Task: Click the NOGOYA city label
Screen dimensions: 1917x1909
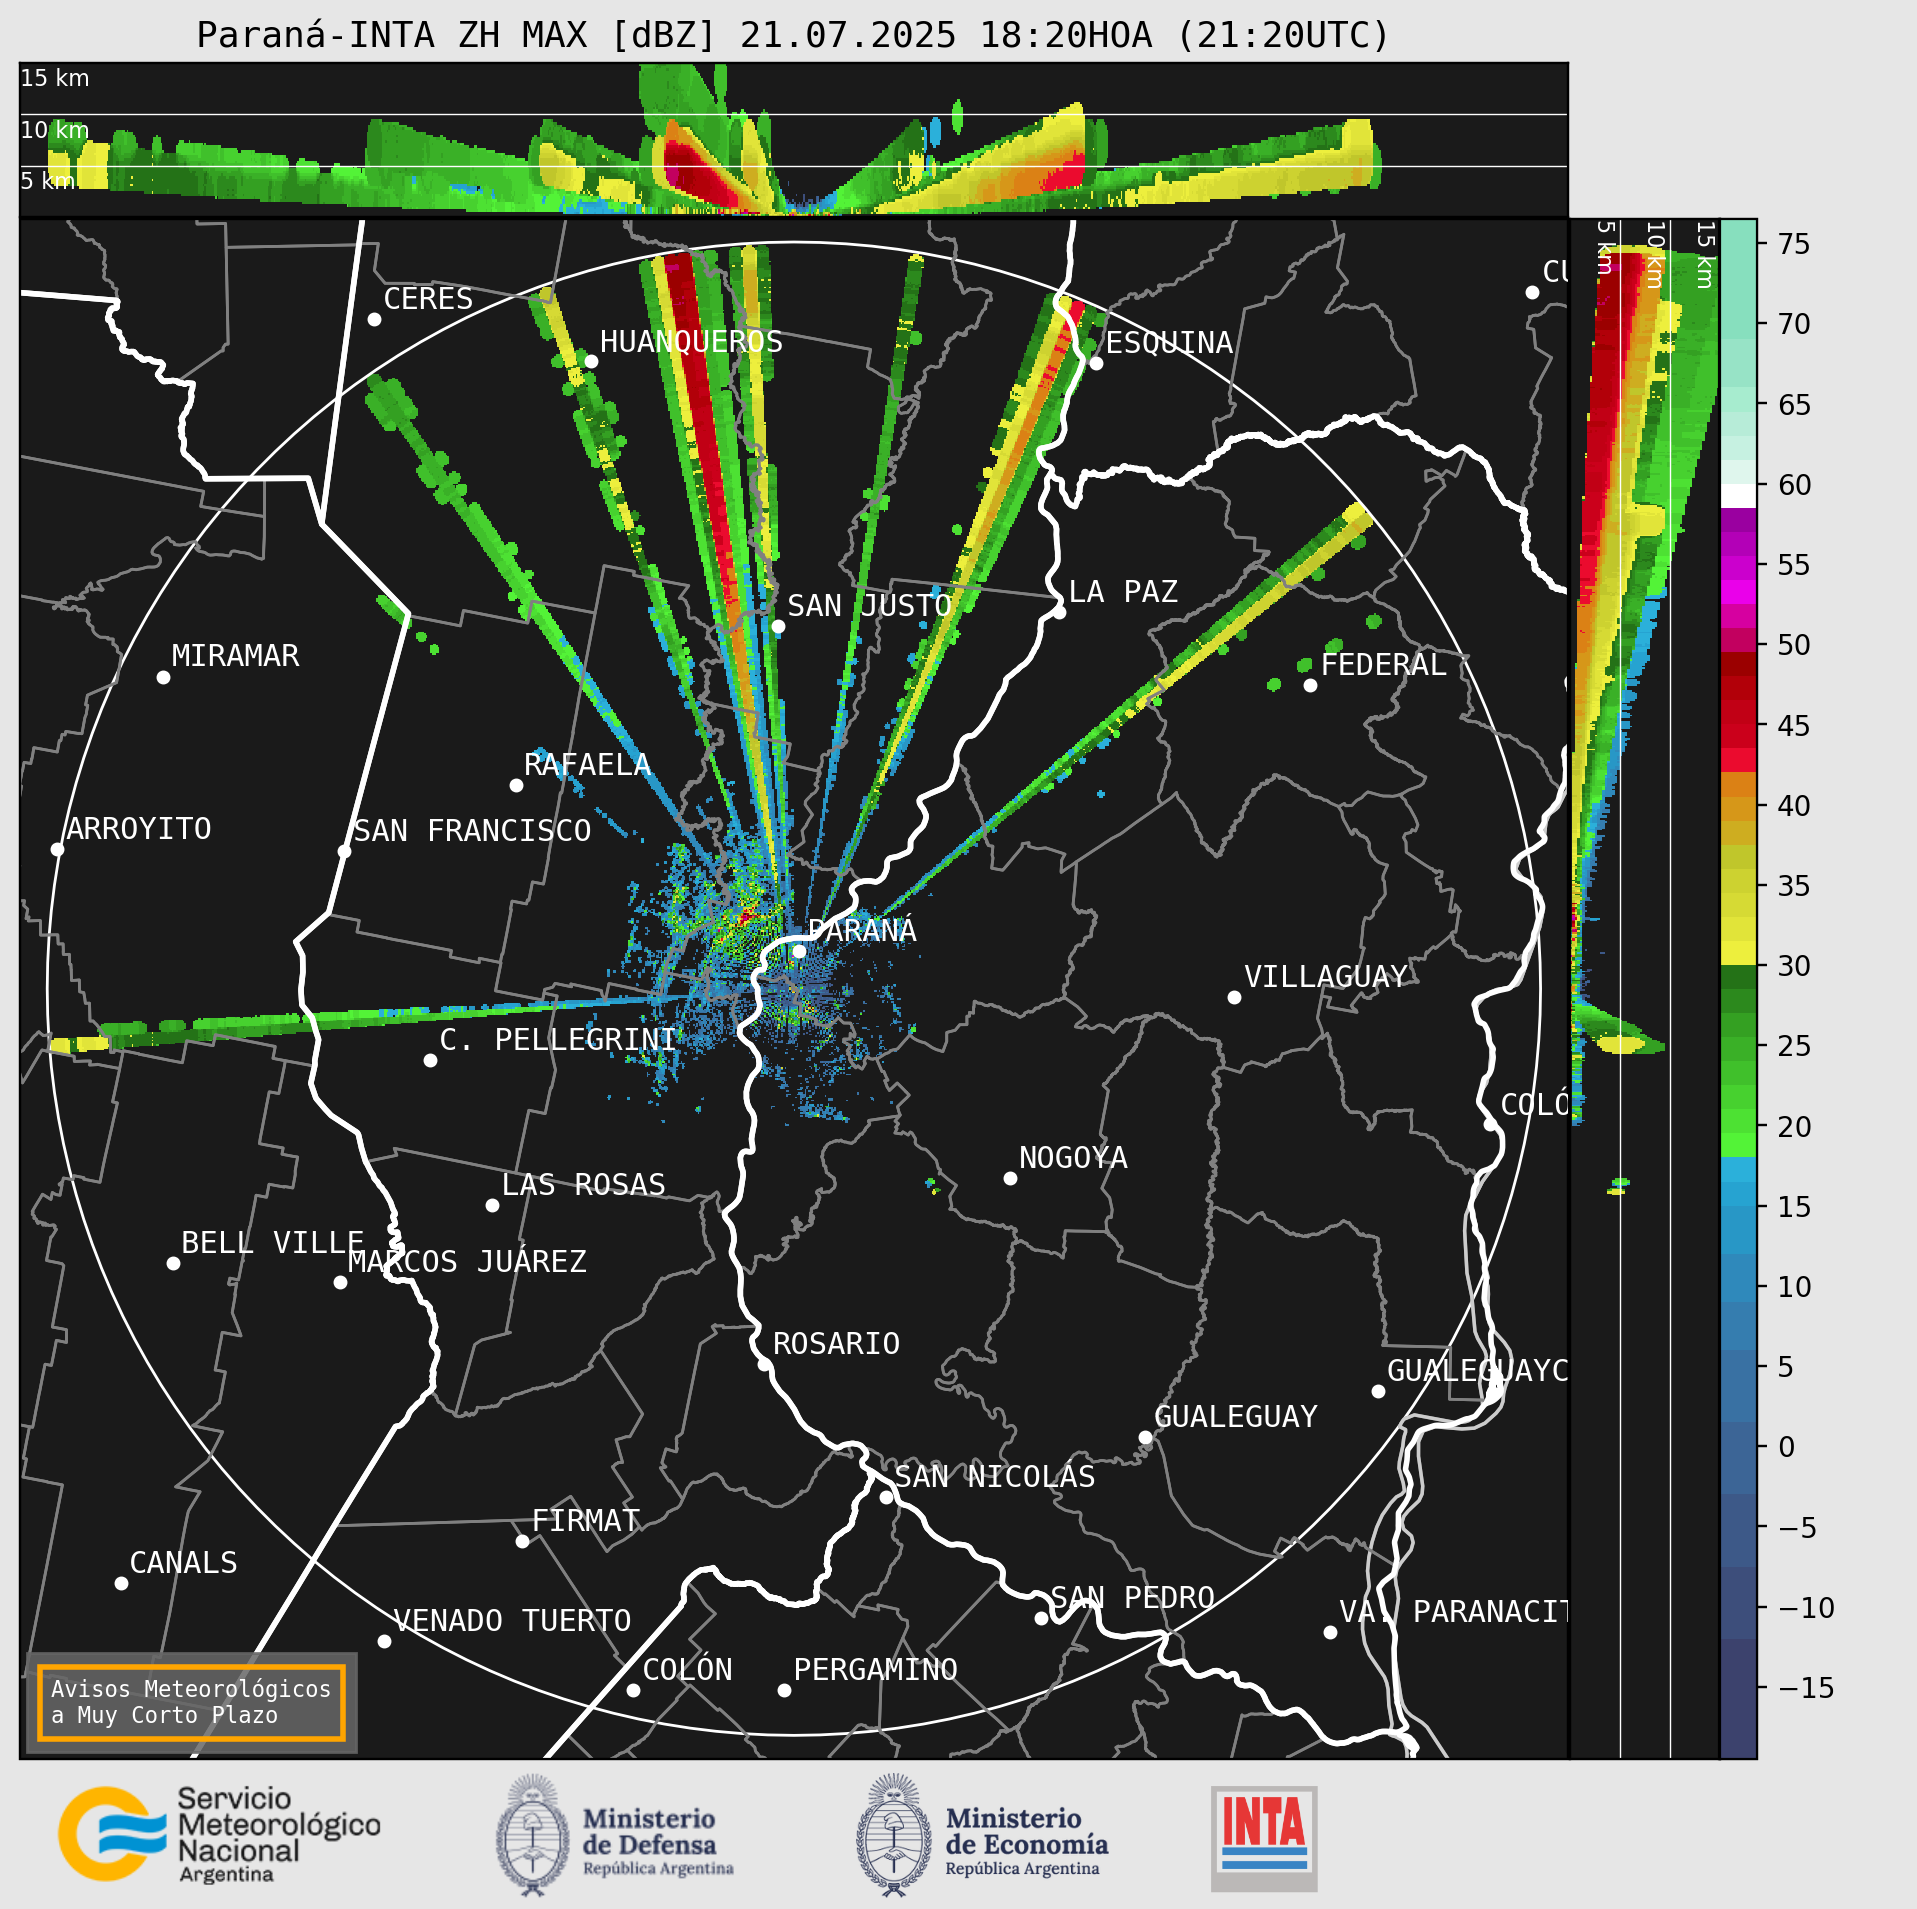Action: tap(1073, 1157)
